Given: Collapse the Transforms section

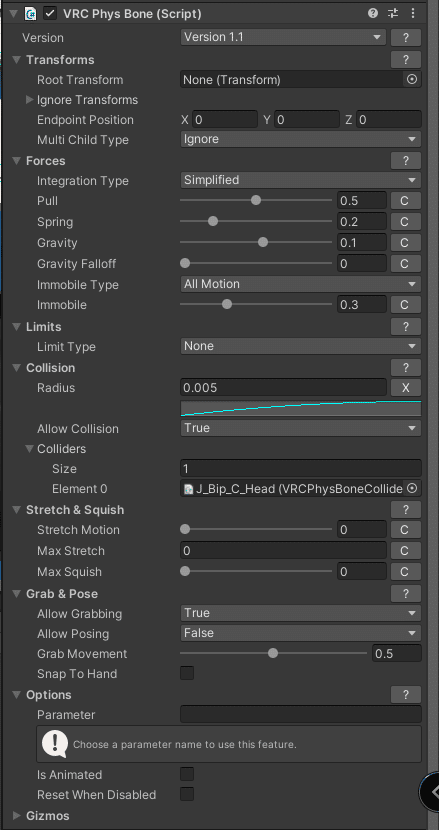Looking at the screenshot, I should click(x=16, y=59).
